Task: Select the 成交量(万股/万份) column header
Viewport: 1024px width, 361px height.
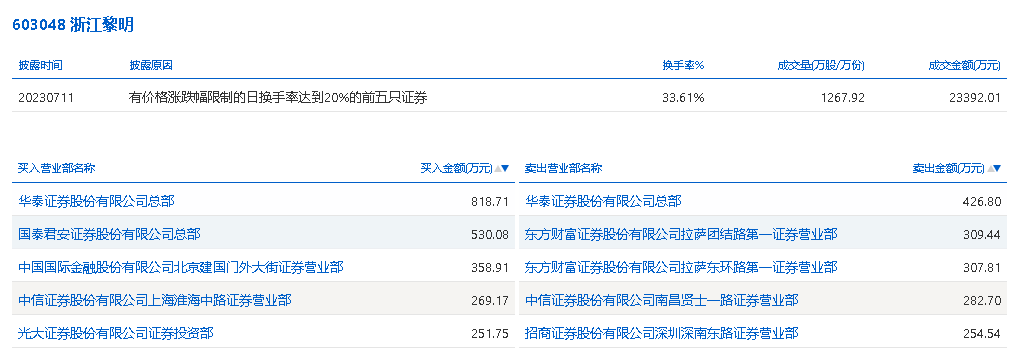Action: pyautogui.click(x=821, y=65)
